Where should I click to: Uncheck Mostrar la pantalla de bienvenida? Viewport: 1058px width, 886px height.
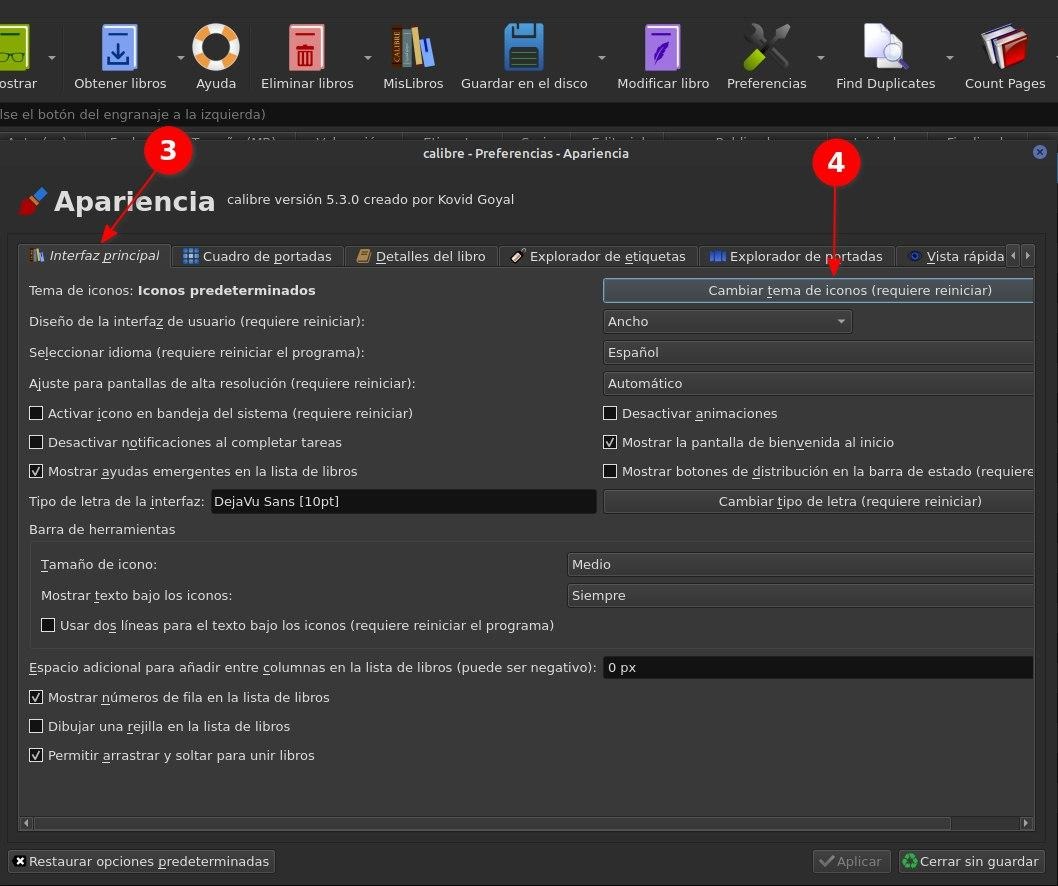tap(610, 442)
